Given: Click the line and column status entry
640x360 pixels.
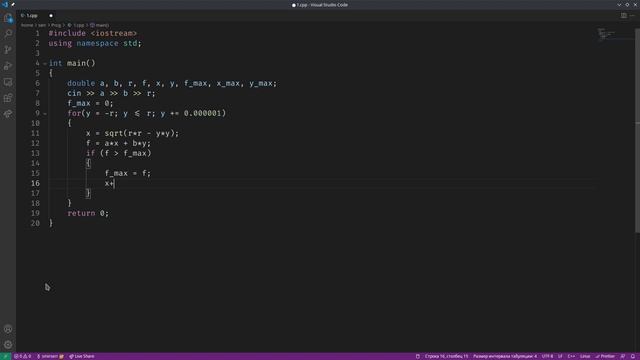Looking at the screenshot, I should pyautogui.click(x=447, y=356).
